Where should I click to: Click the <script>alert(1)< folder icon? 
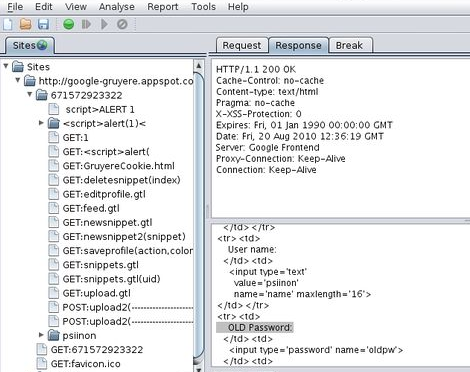pyautogui.click(x=53, y=123)
